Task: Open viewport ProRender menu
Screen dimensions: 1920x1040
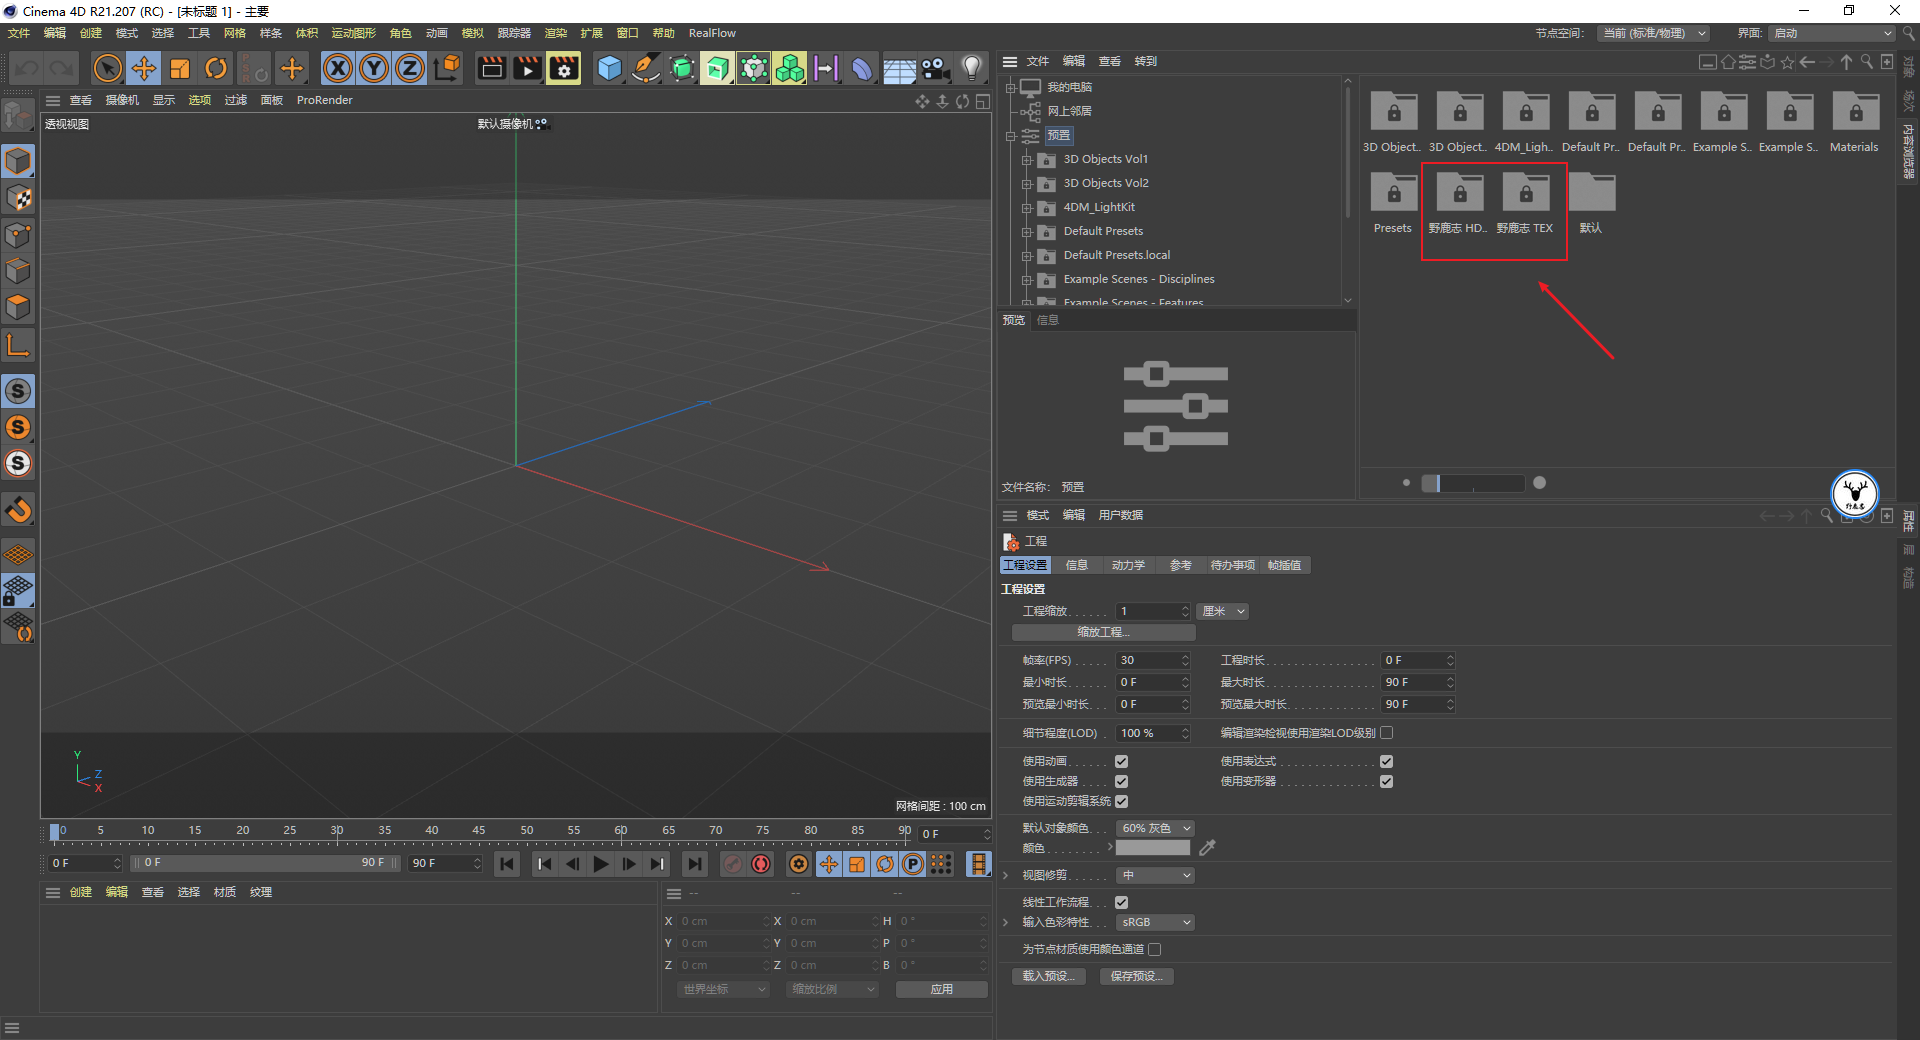Action: [325, 101]
